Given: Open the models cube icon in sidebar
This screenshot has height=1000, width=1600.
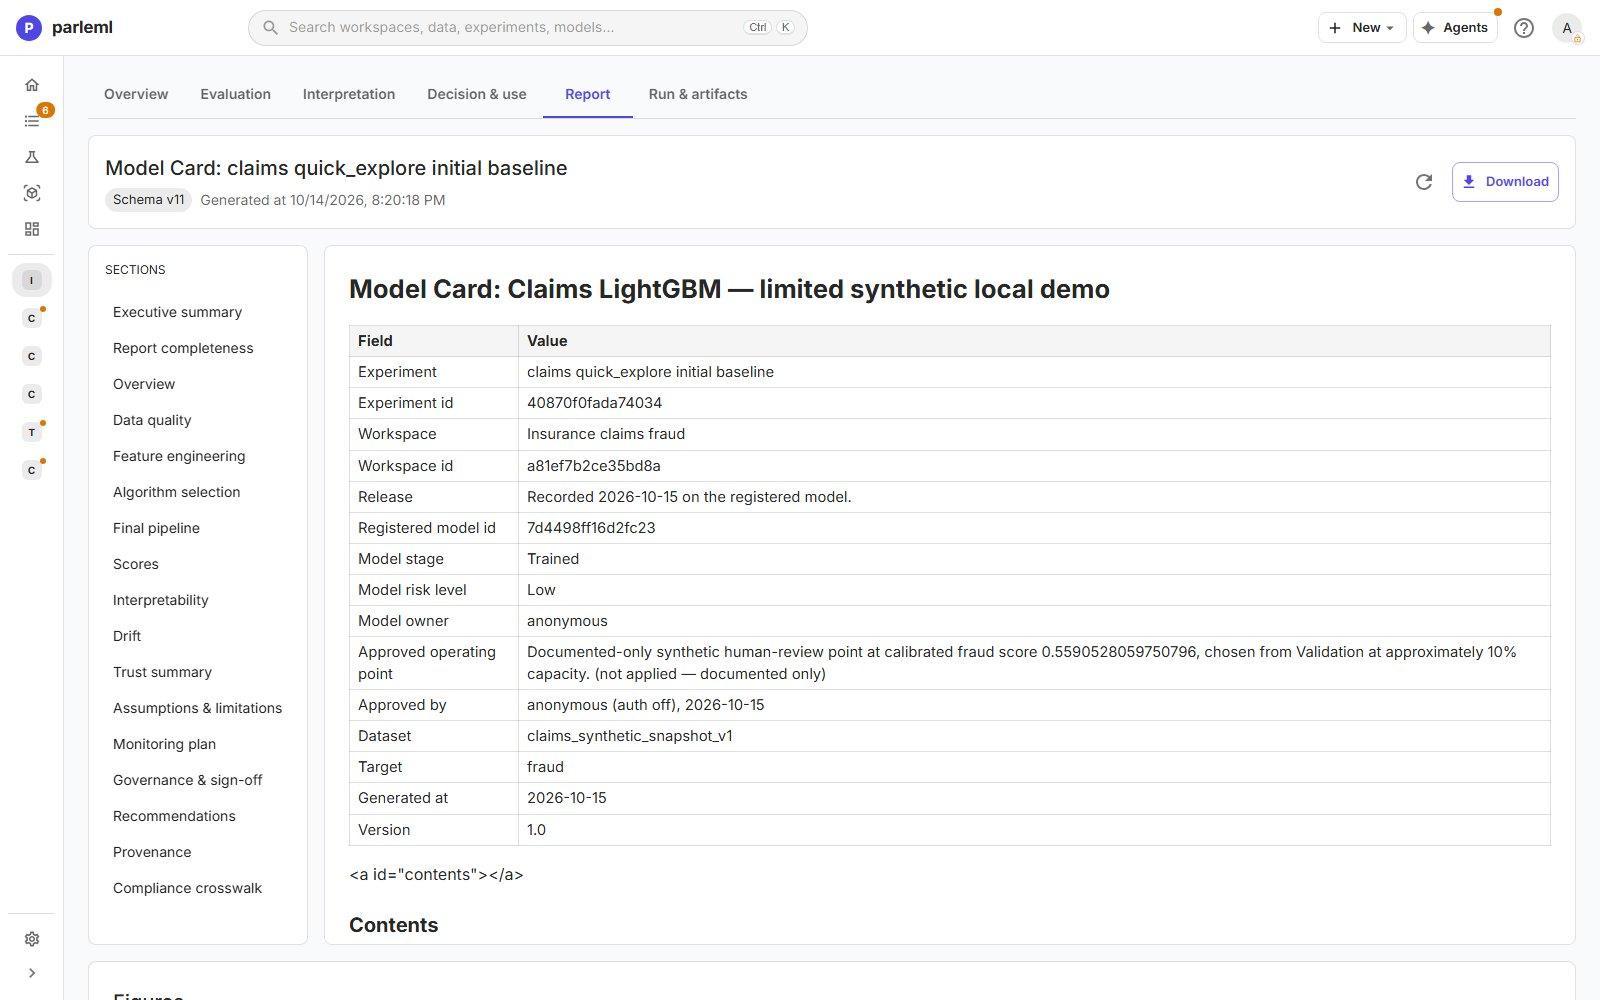Looking at the screenshot, I should coord(32,193).
